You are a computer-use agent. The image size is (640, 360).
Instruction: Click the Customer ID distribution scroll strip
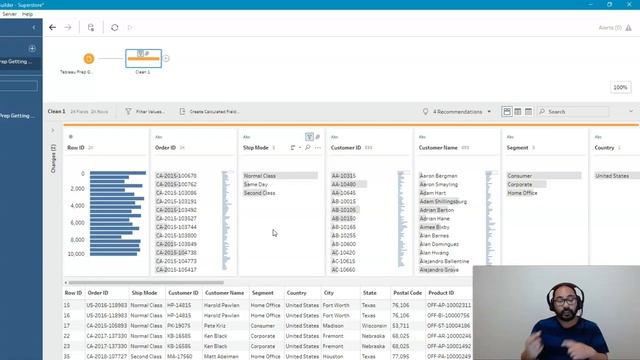[x=402, y=219]
